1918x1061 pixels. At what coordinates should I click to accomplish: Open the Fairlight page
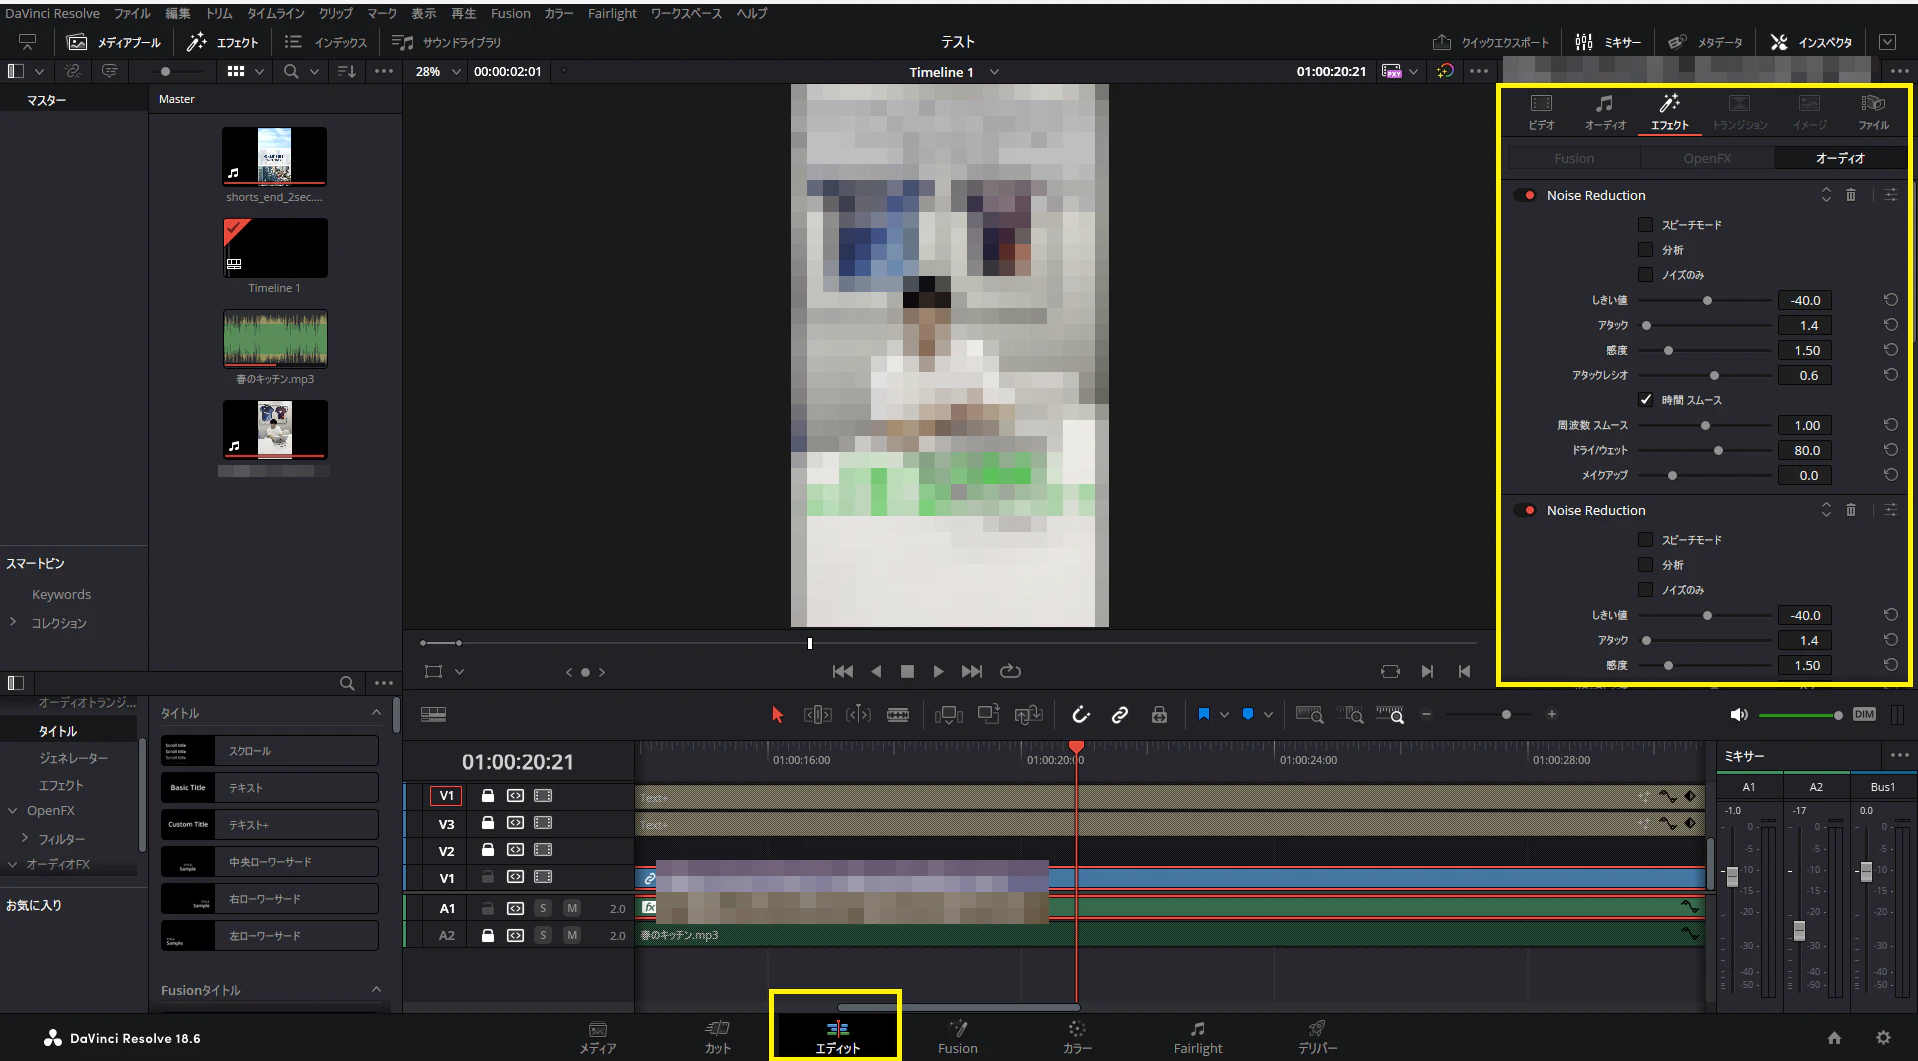pos(1197,1037)
